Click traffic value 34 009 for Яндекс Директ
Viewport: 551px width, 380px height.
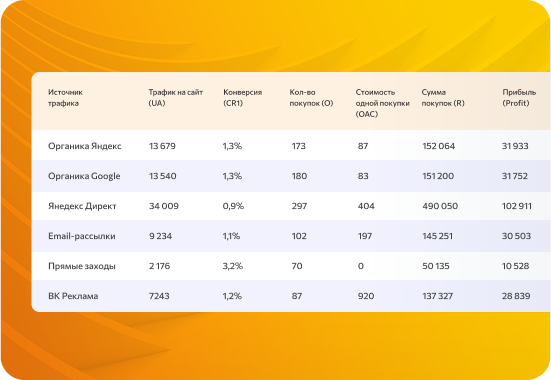click(x=164, y=206)
